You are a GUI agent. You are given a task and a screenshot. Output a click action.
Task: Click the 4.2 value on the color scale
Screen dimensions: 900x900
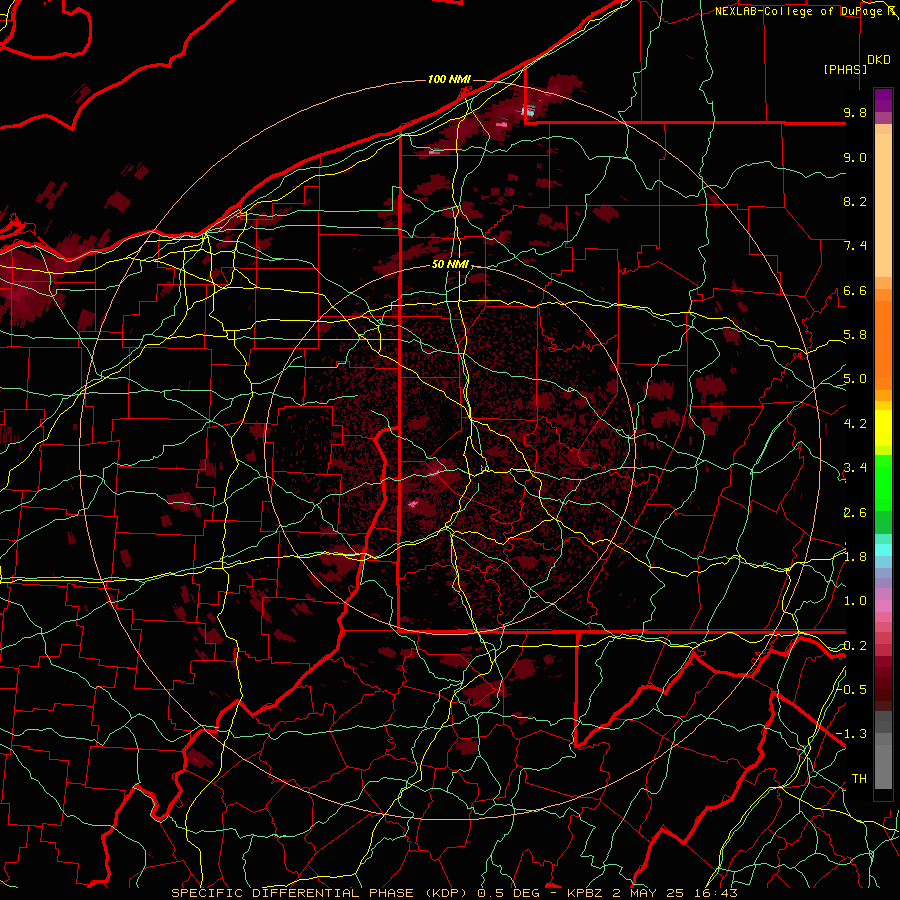855,424
